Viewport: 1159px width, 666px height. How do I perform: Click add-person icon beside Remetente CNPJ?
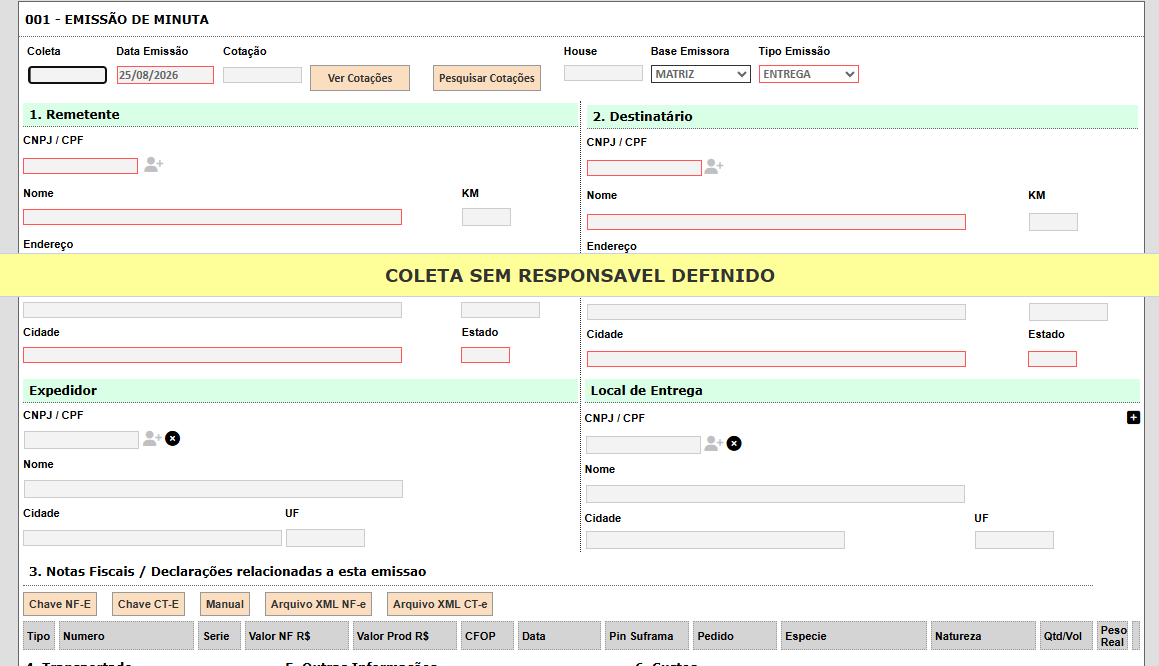click(153, 165)
